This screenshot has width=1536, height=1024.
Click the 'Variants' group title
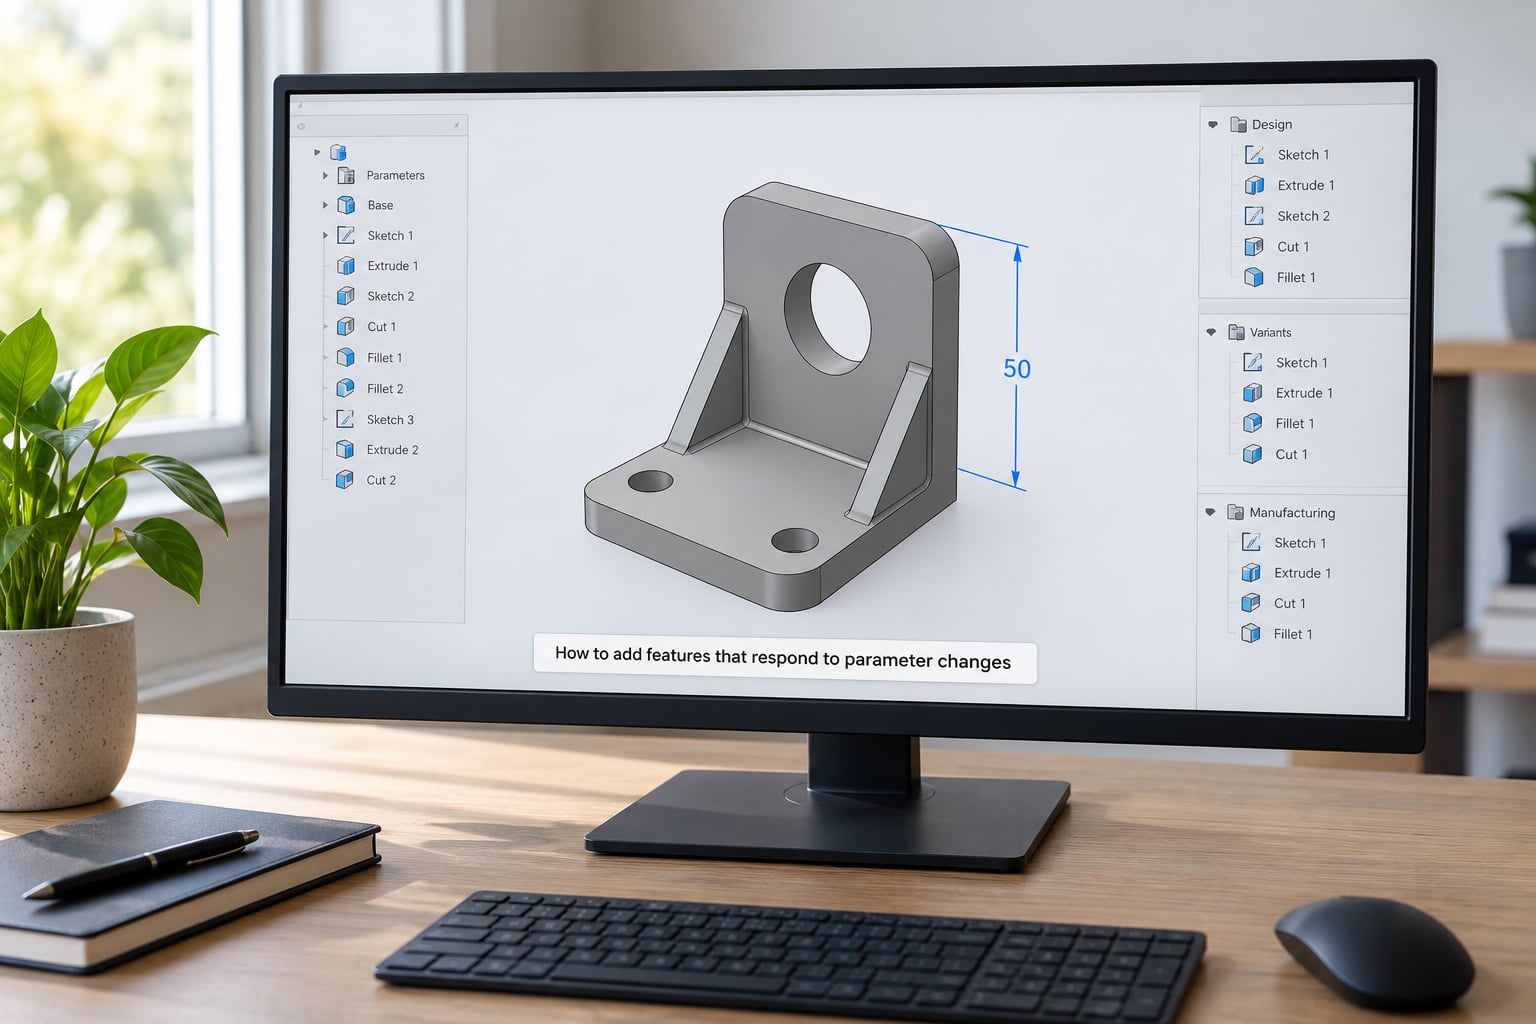pyautogui.click(x=1270, y=332)
